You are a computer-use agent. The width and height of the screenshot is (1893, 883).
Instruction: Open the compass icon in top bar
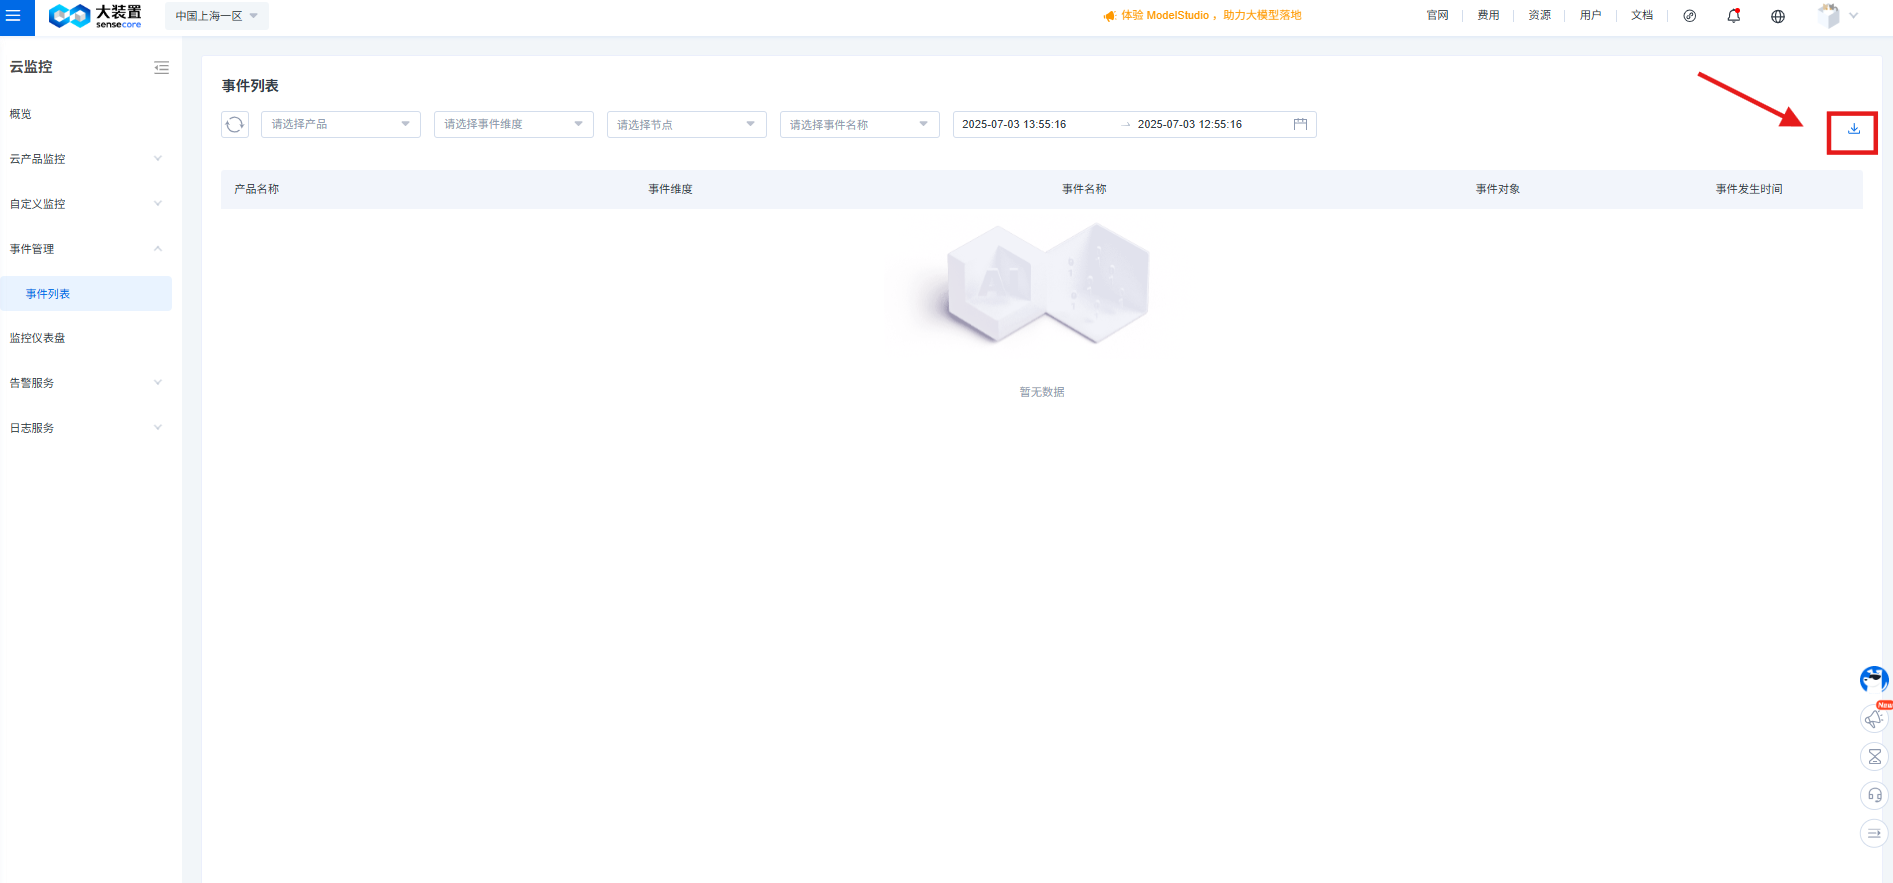tap(1689, 16)
